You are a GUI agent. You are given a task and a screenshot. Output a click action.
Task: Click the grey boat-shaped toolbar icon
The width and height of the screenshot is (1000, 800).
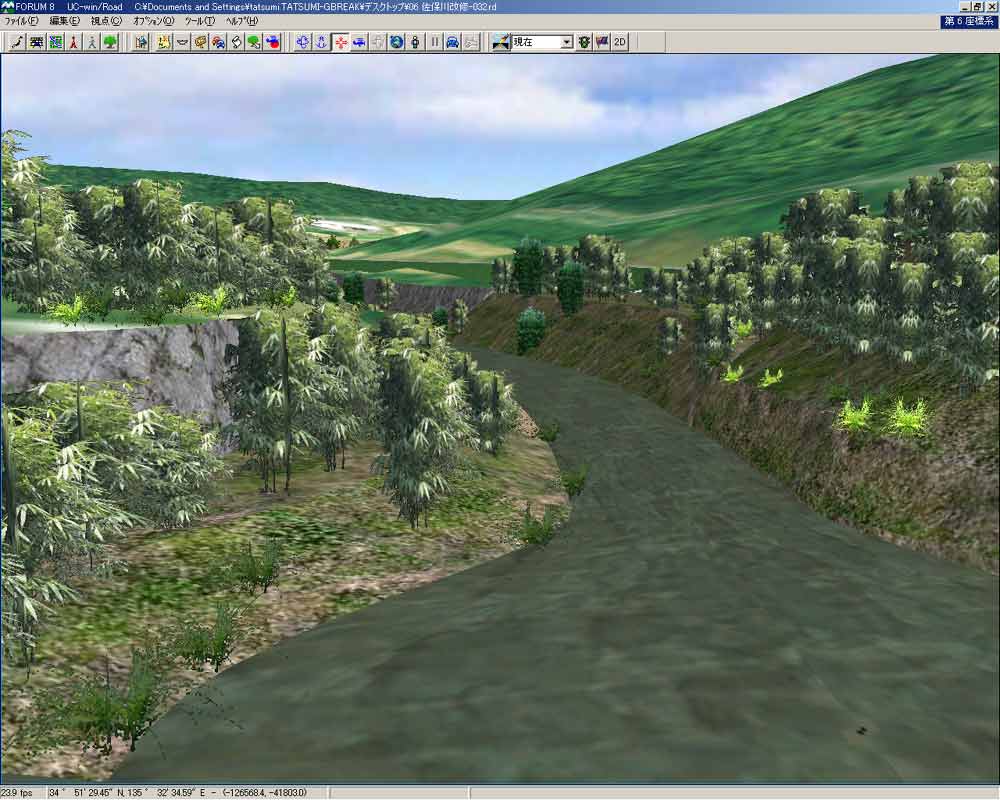click(182, 42)
